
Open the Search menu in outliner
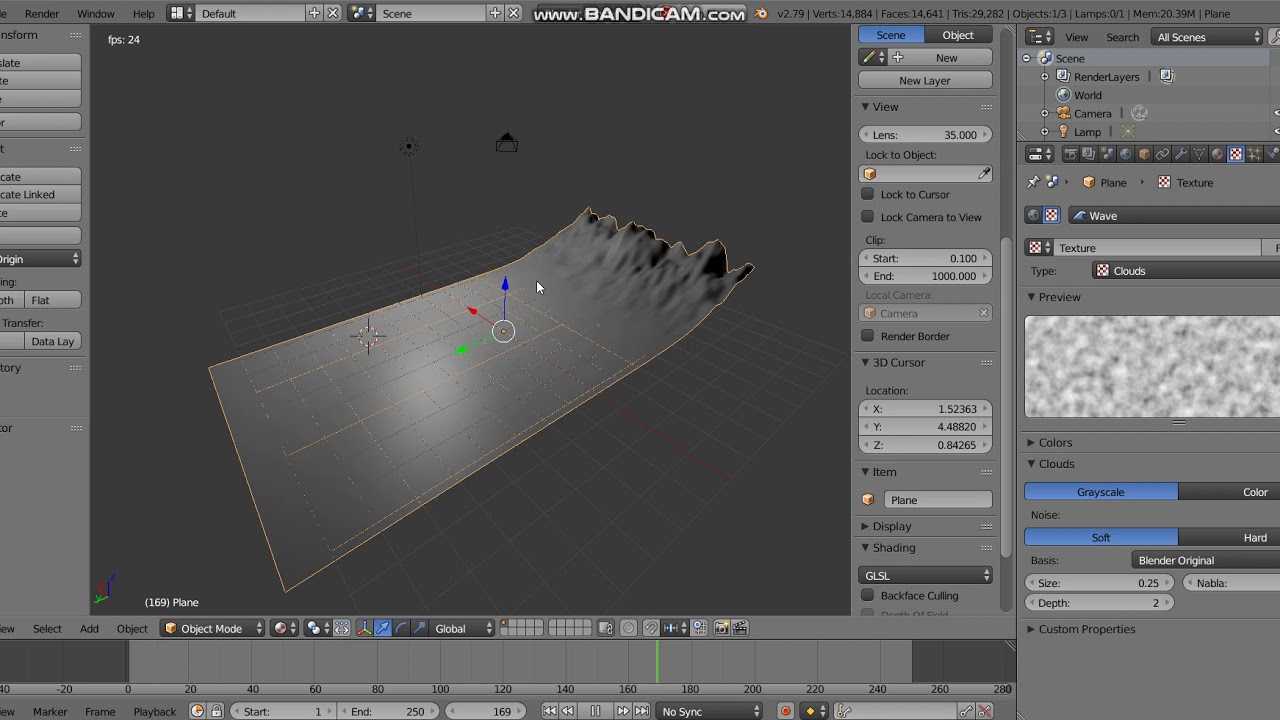click(1122, 37)
